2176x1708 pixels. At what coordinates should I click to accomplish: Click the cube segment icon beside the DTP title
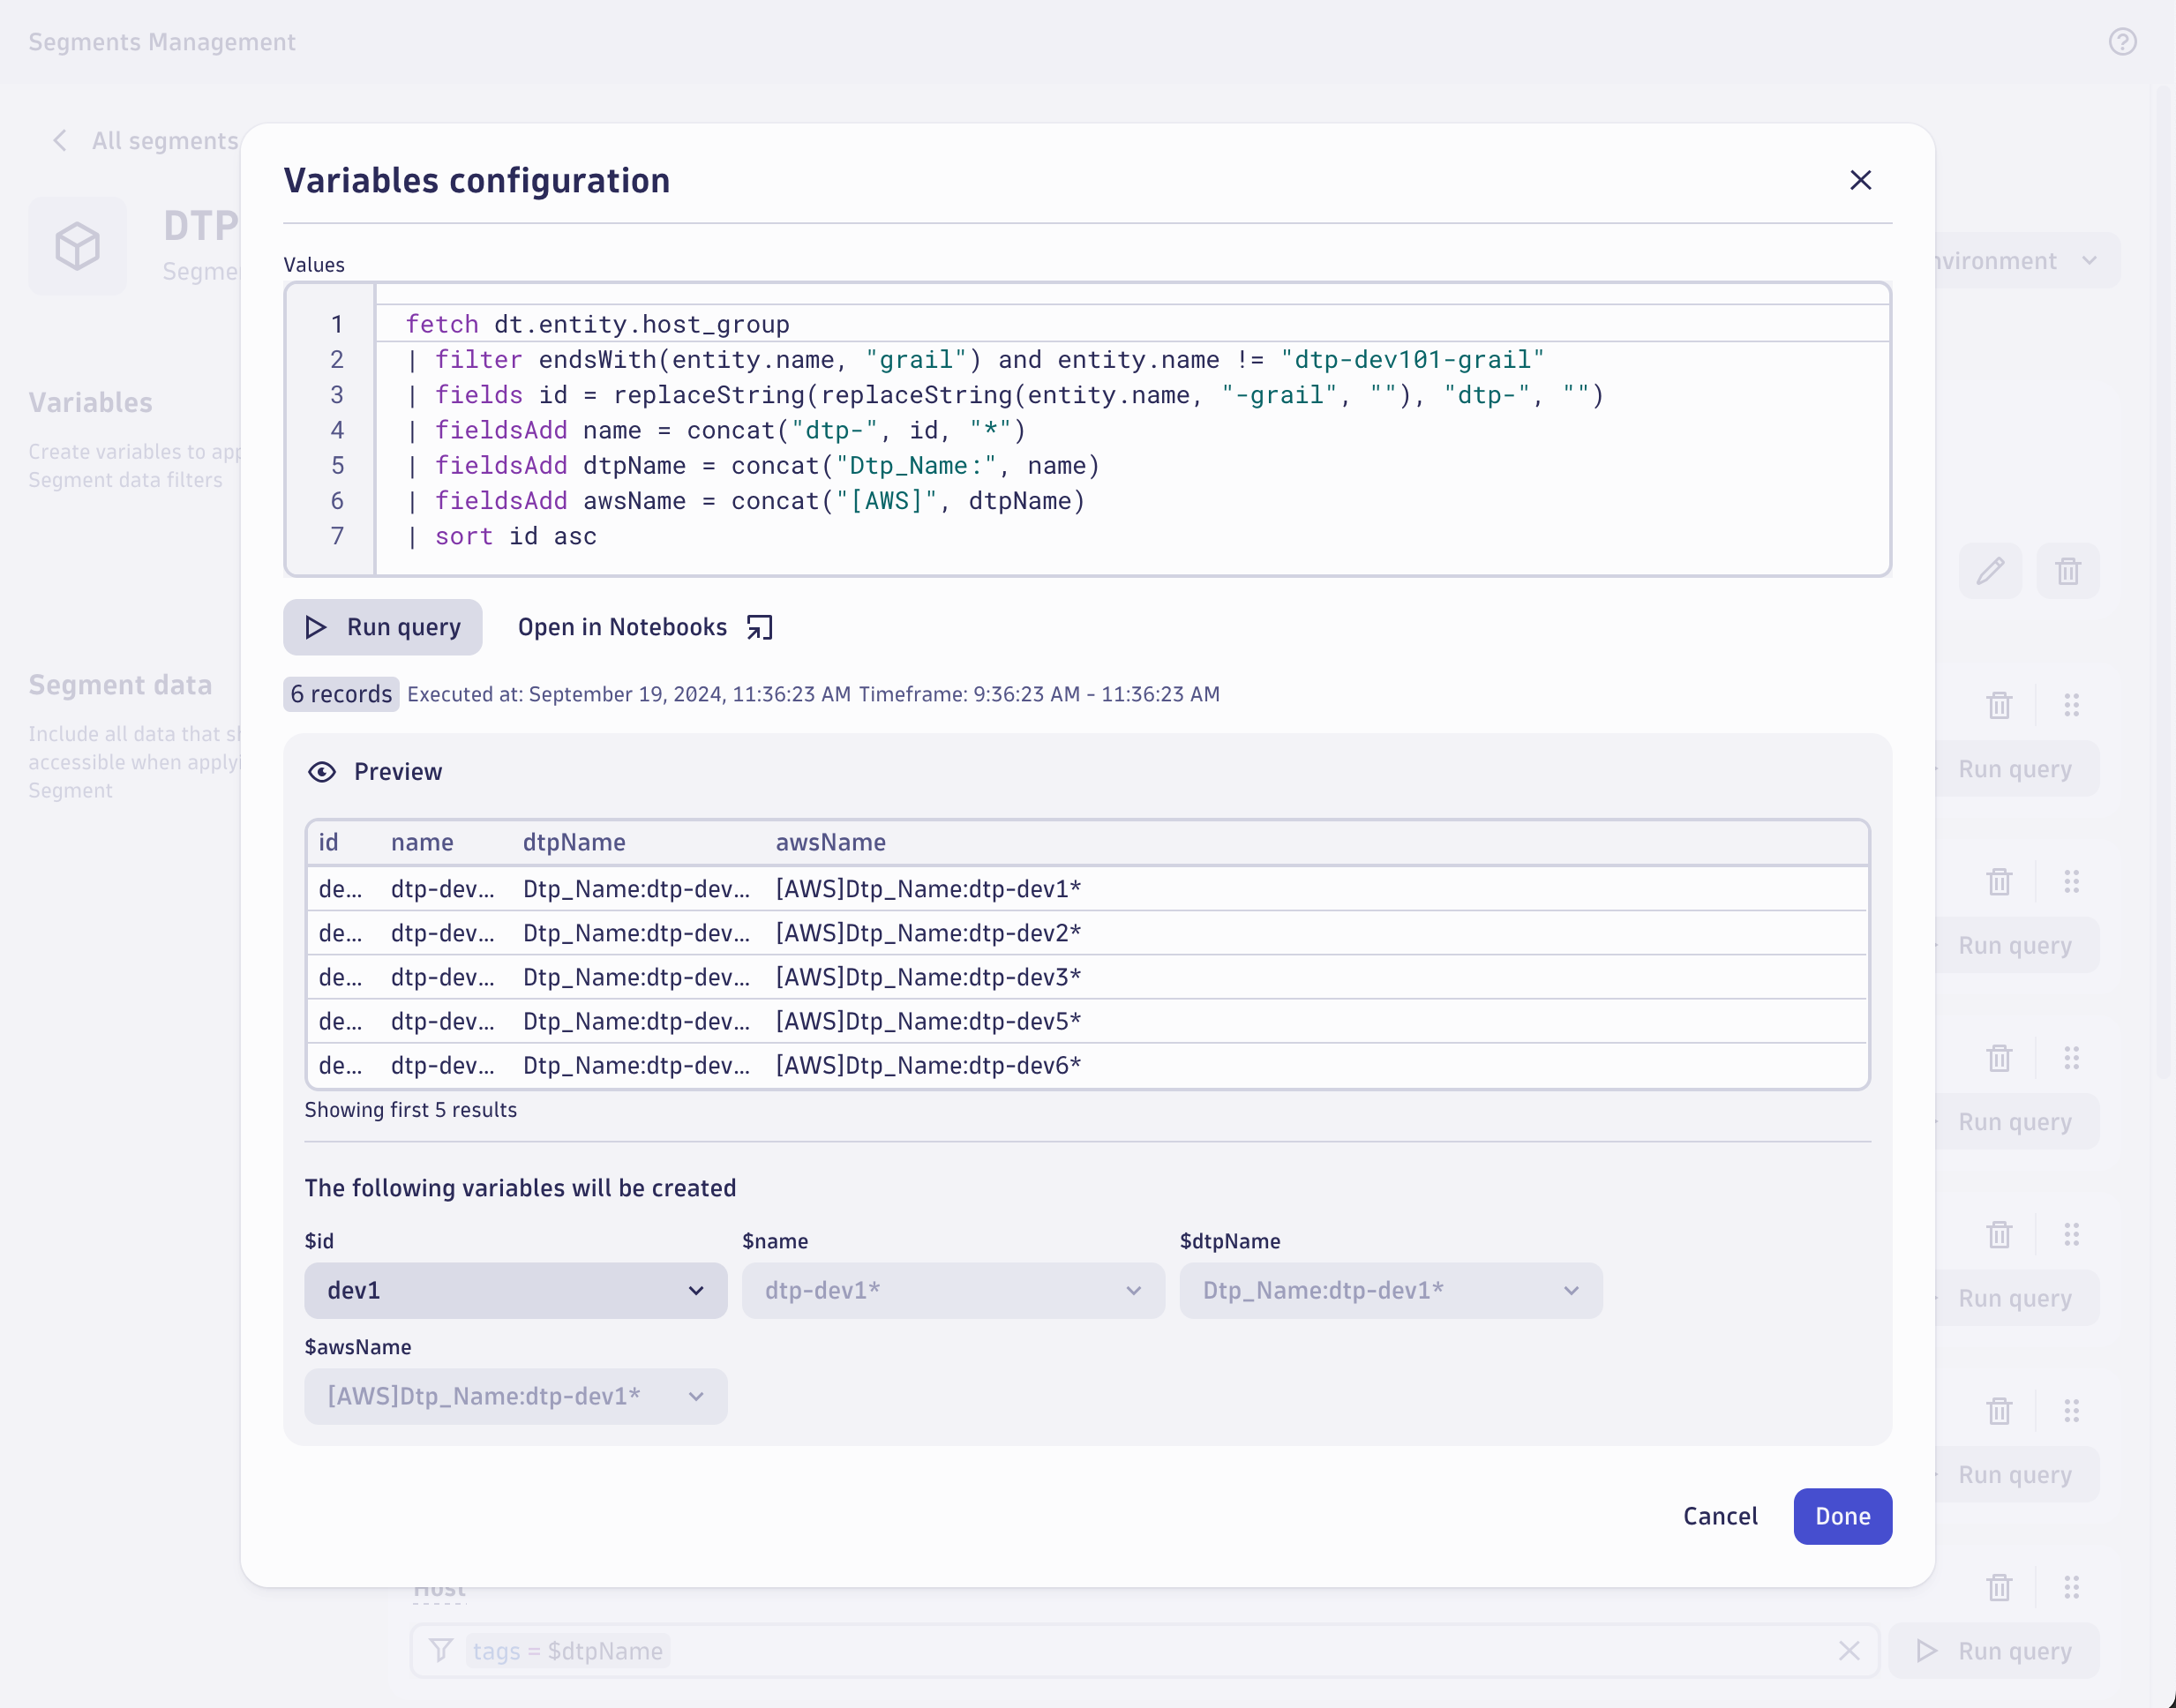[79, 246]
